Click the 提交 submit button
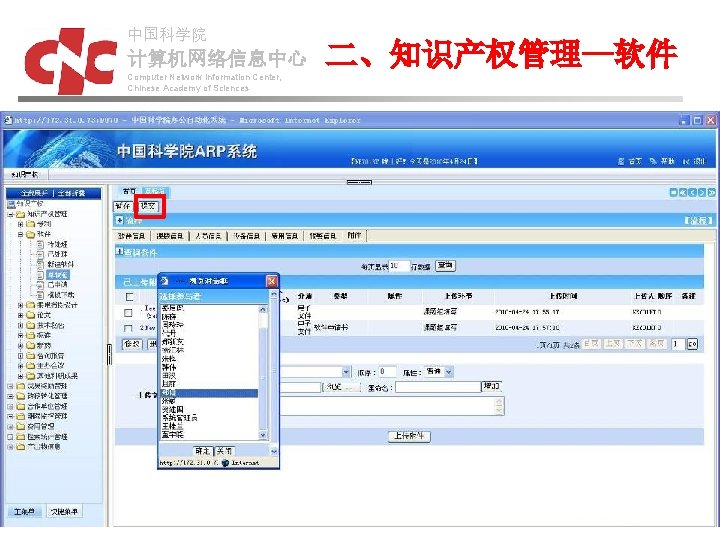The width and height of the screenshot is (720, 540). pyautogui.click(x=148, y=206)
